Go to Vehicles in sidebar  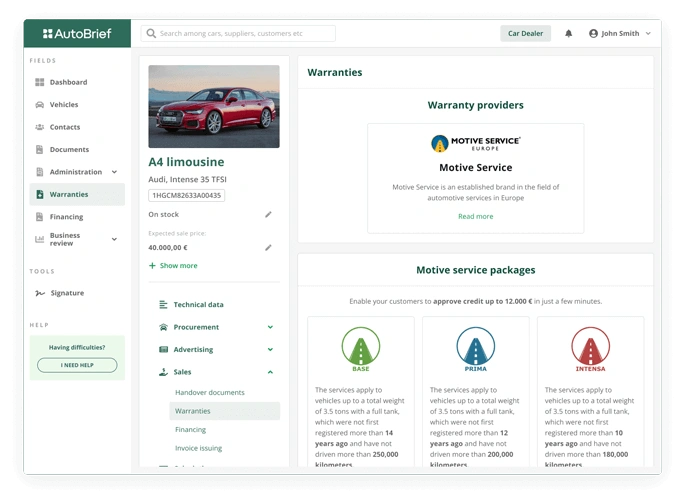point(64,105)
